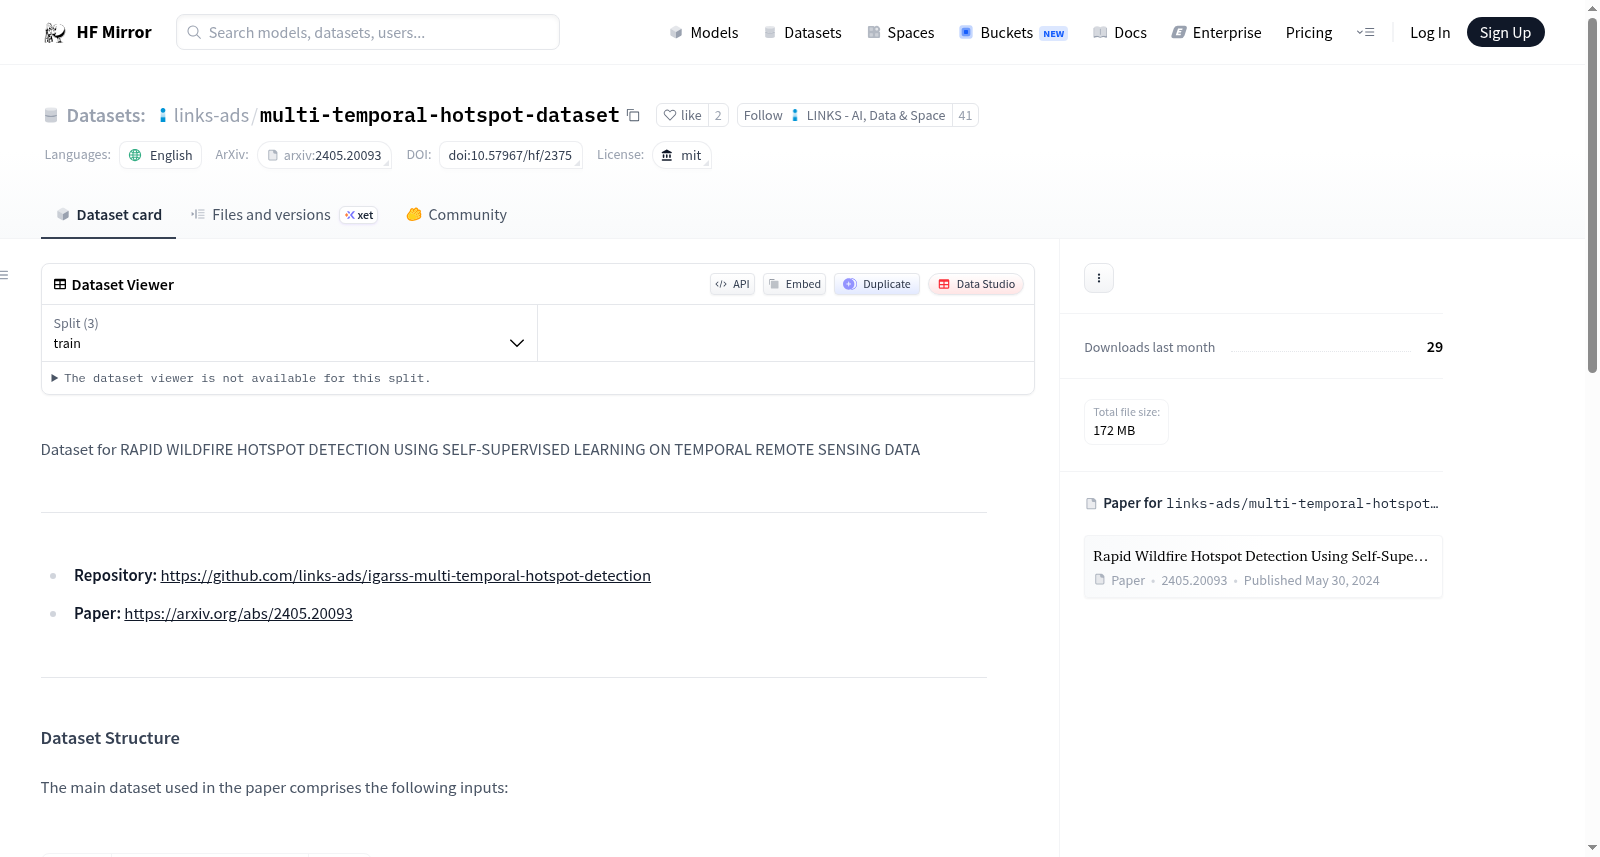Click the links-ads organization avatar icon

pyautogui.click(x=163, y=115)
